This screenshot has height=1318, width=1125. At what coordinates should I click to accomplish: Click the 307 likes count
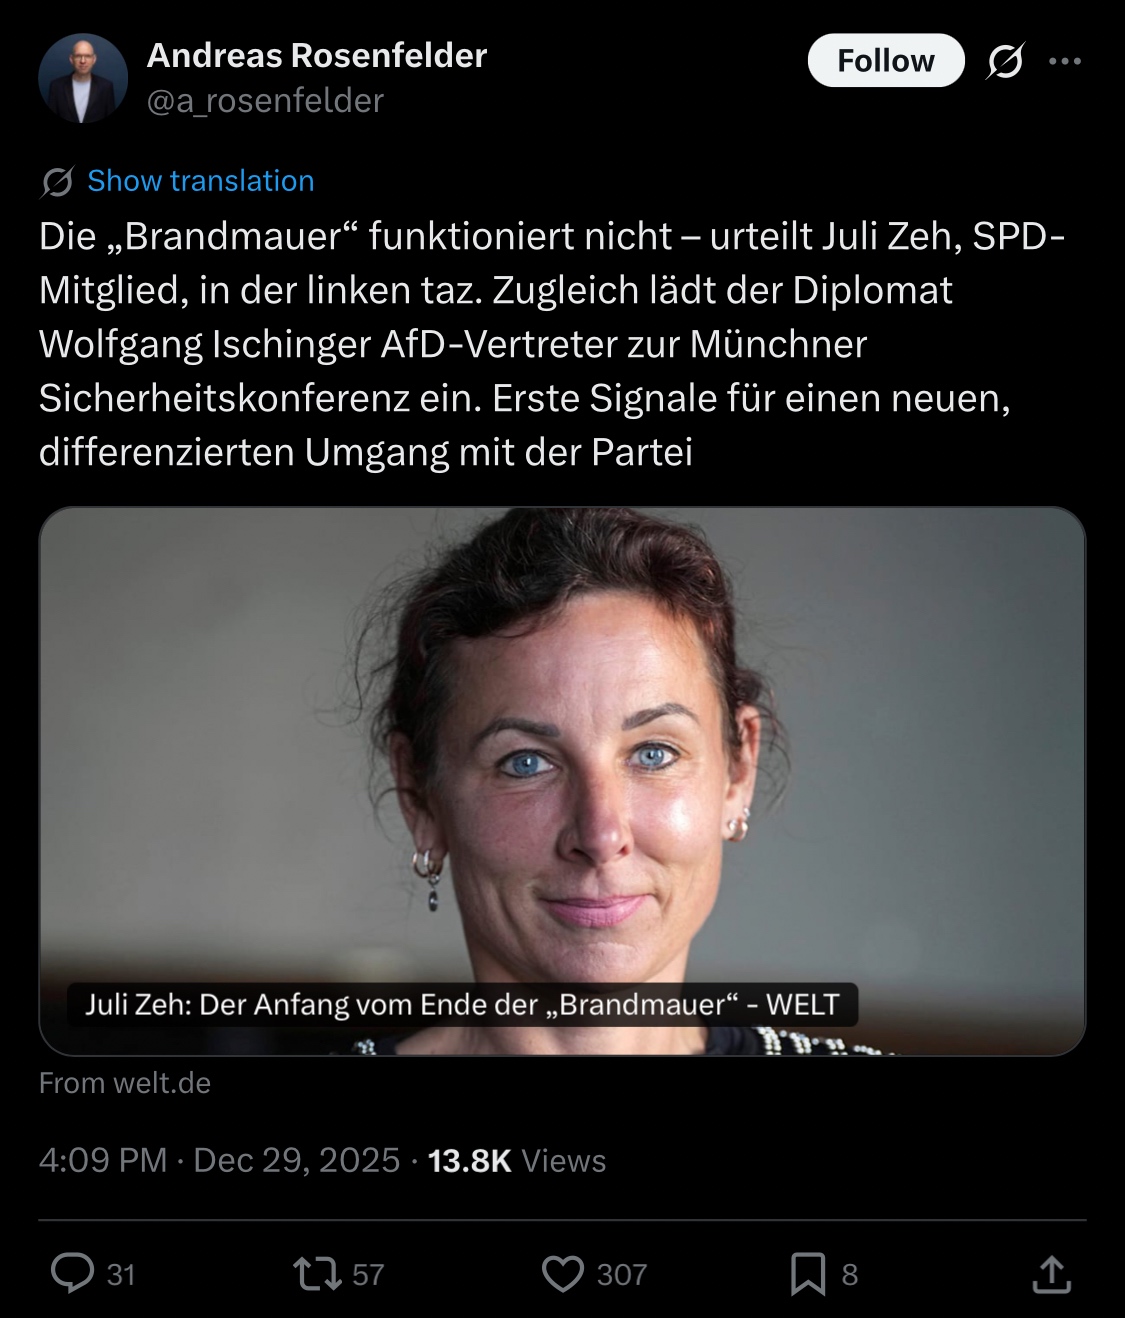622,1275
